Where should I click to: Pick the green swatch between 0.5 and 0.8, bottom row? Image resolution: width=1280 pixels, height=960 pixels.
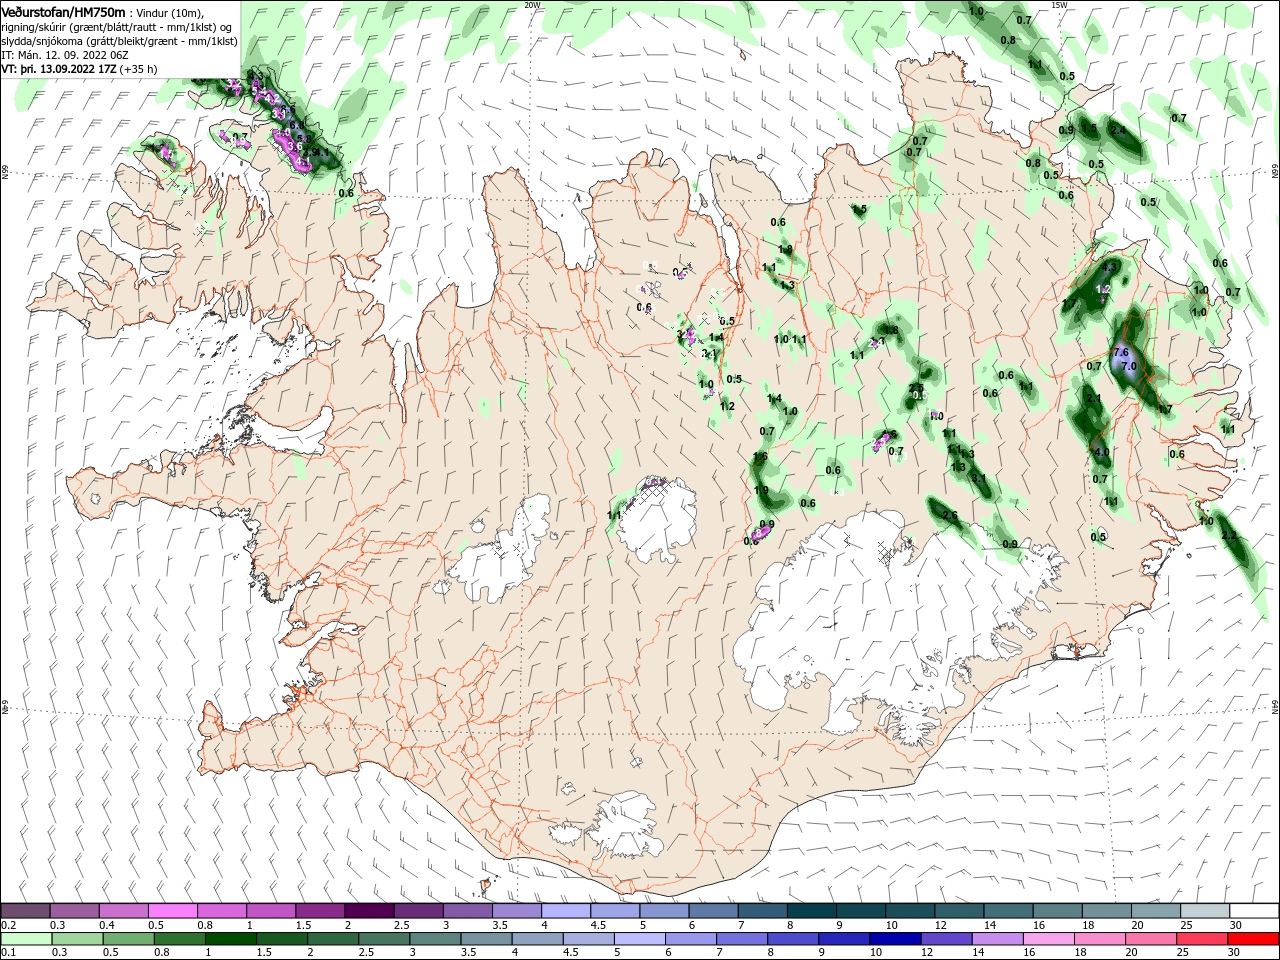pyautogui.click(x=129, y=939)
